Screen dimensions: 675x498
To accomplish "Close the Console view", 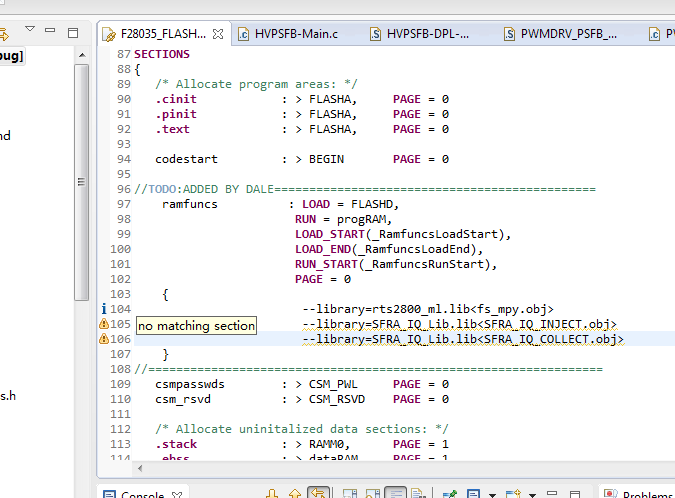I will pos(178,494).
